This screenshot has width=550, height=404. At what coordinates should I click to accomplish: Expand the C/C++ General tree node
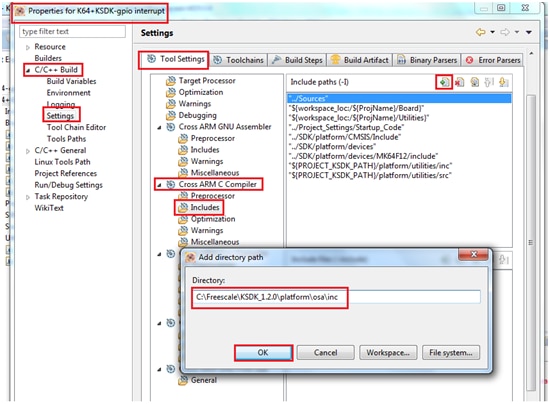[28, 151]
